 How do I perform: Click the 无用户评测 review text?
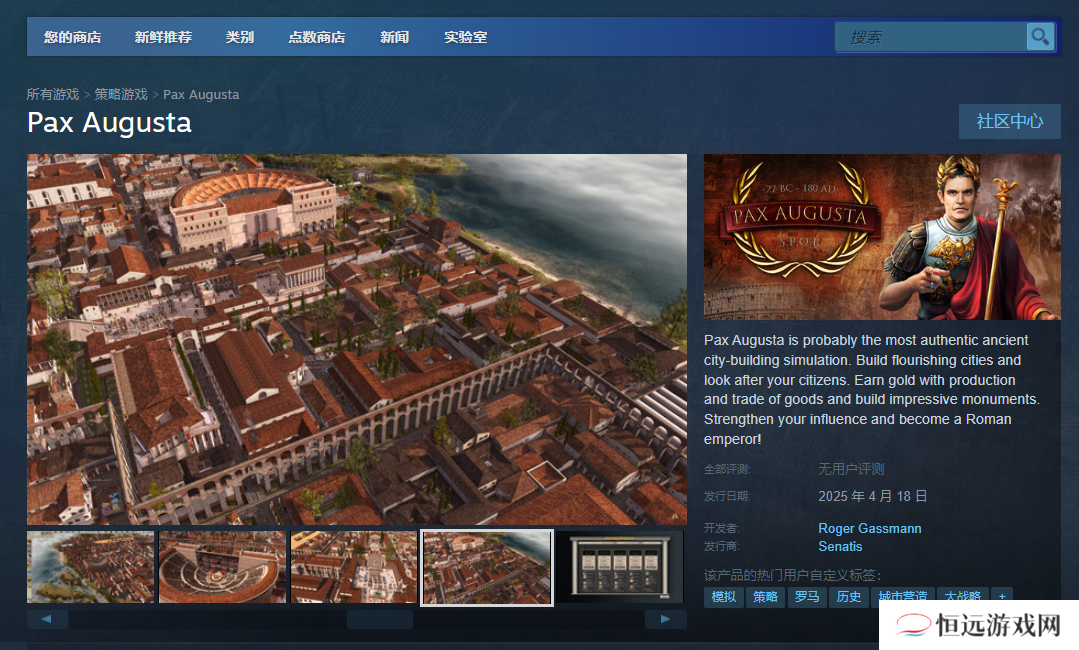(851, 469)
